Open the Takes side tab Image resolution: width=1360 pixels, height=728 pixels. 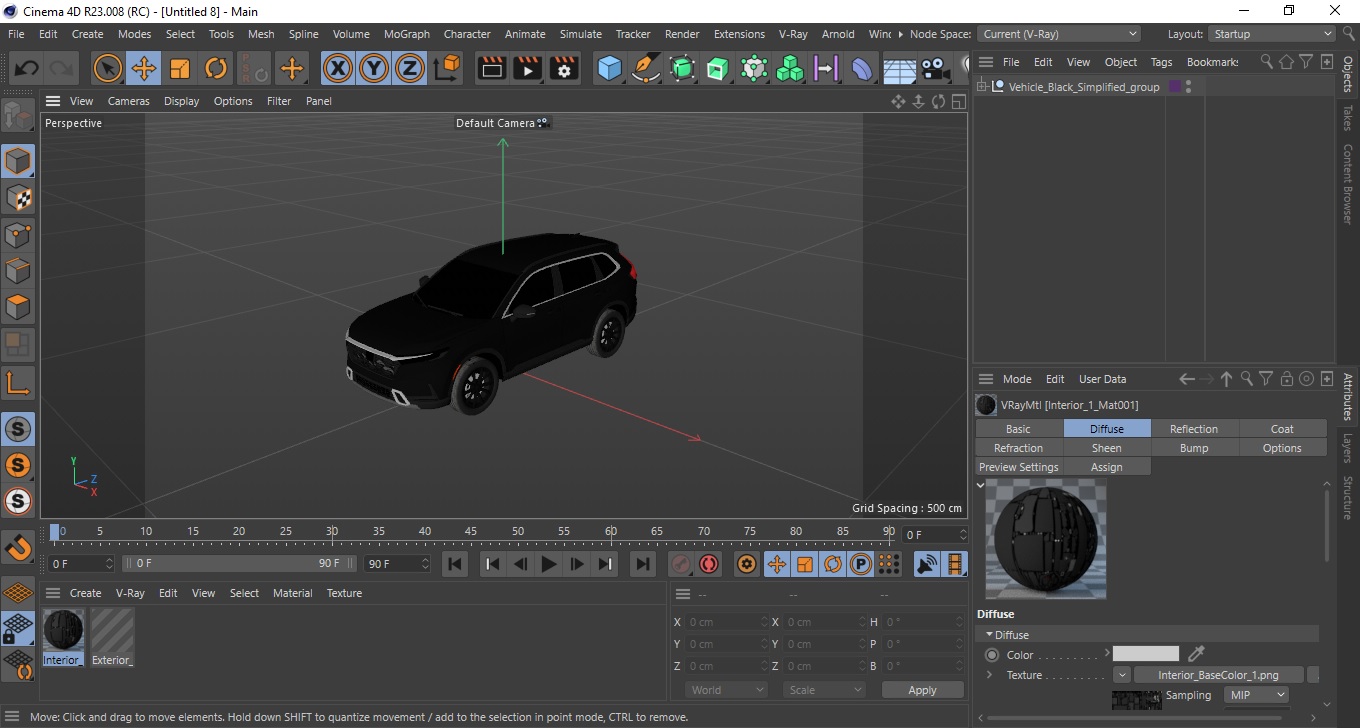click(1347, 117)
